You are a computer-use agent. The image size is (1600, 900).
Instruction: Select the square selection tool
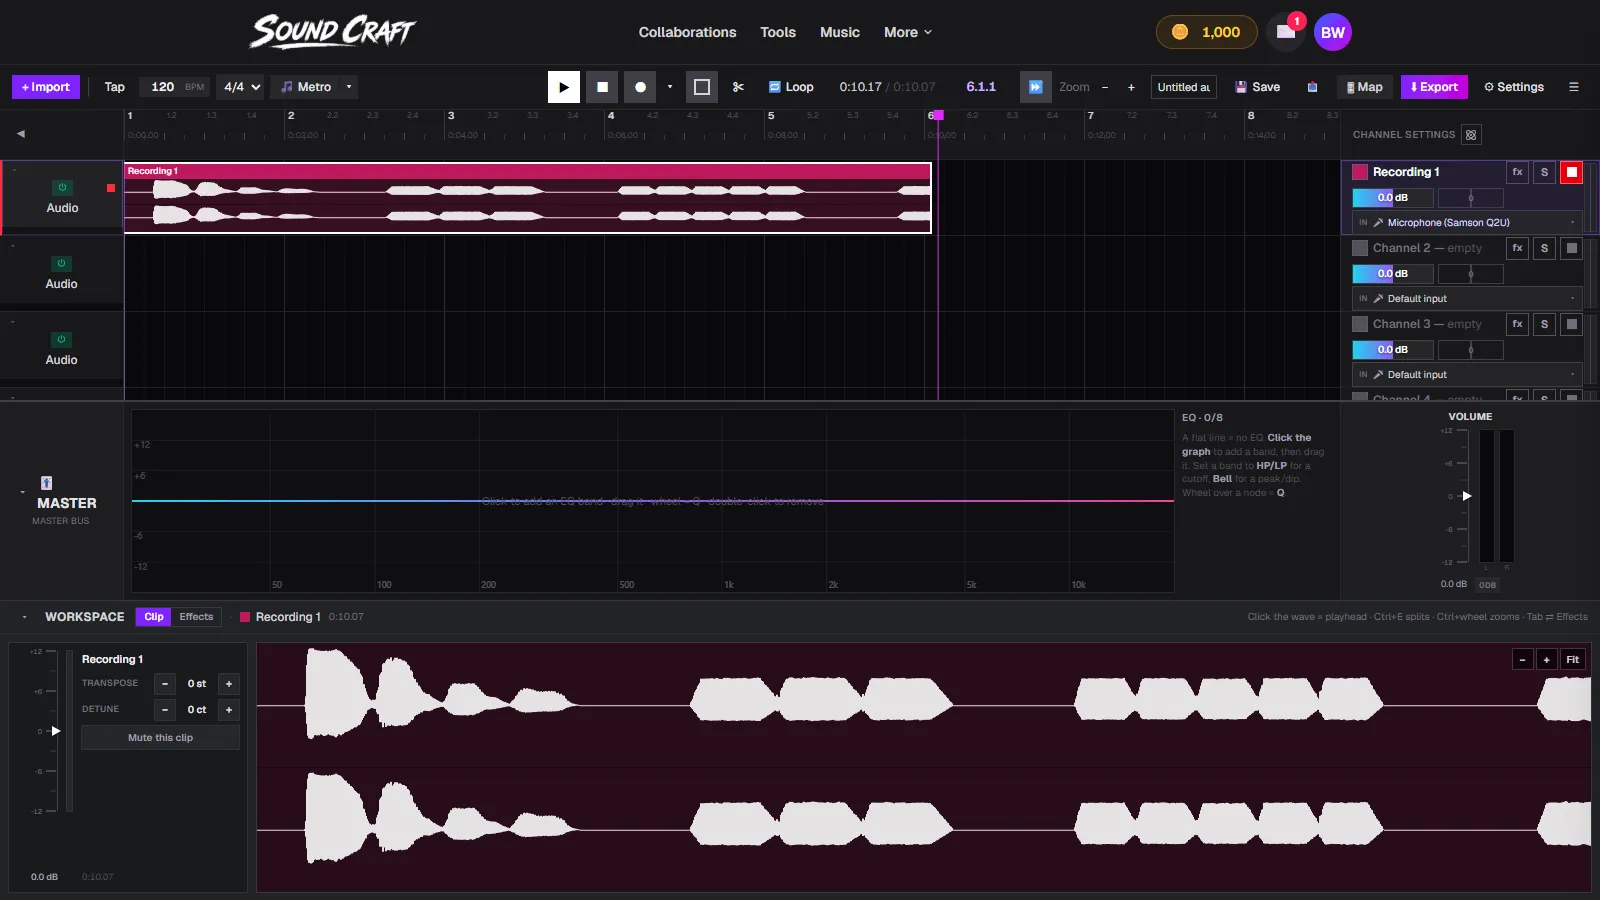[x=702, y=87]
